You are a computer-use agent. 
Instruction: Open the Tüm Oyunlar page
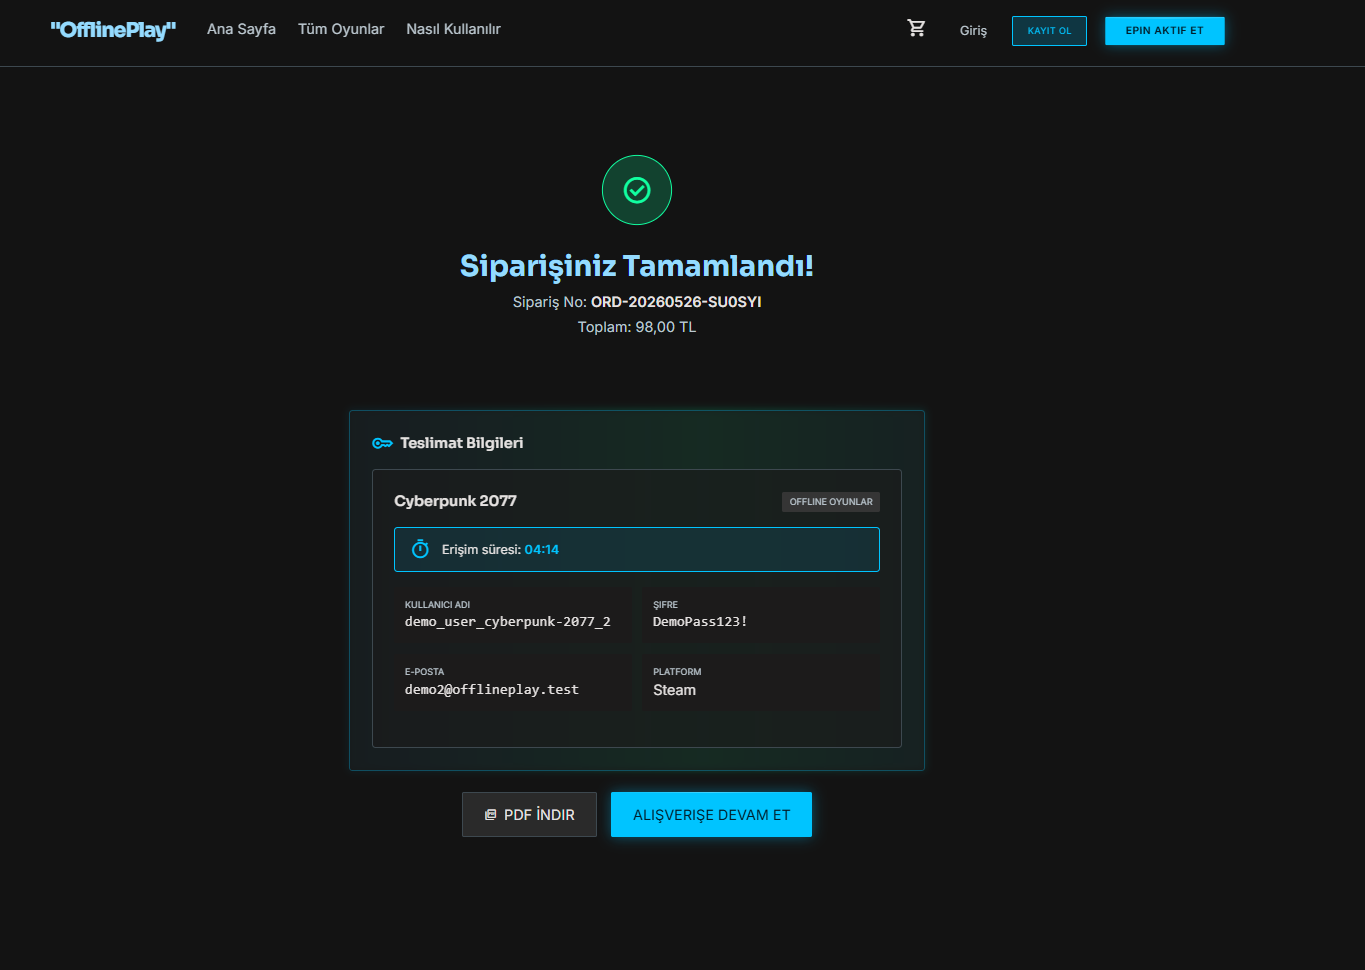point(341,29)
